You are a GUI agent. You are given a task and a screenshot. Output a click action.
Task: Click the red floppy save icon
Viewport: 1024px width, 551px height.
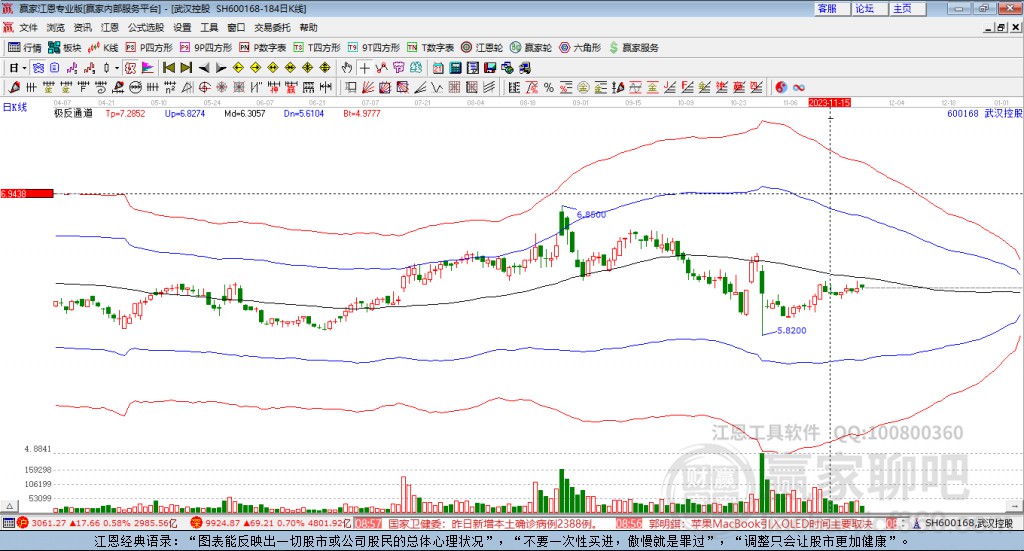tap(490, 68)
